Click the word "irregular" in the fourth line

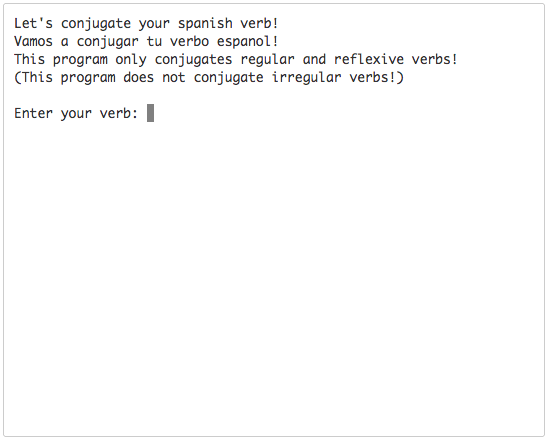[x=307, y=77]
